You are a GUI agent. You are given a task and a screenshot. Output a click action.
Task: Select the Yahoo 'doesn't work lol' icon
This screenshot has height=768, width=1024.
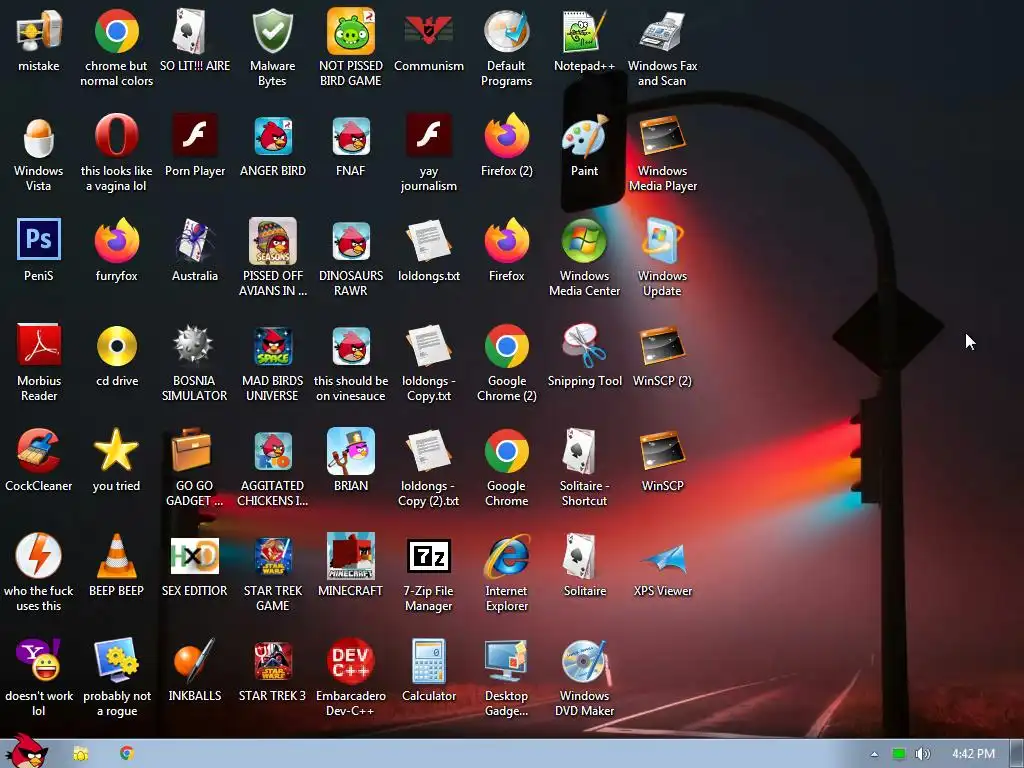click(x=39, y=660)
